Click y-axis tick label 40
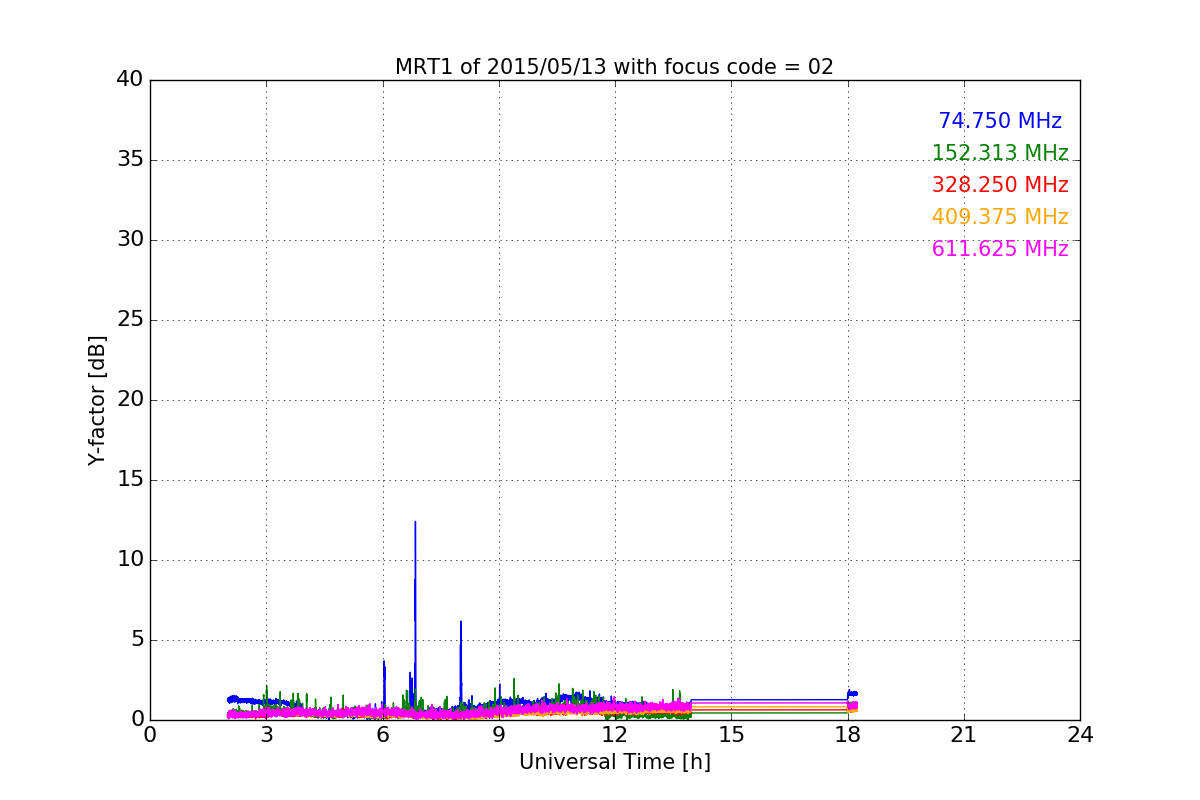The width and height of the screenshot is (1200, 800). 130,80
